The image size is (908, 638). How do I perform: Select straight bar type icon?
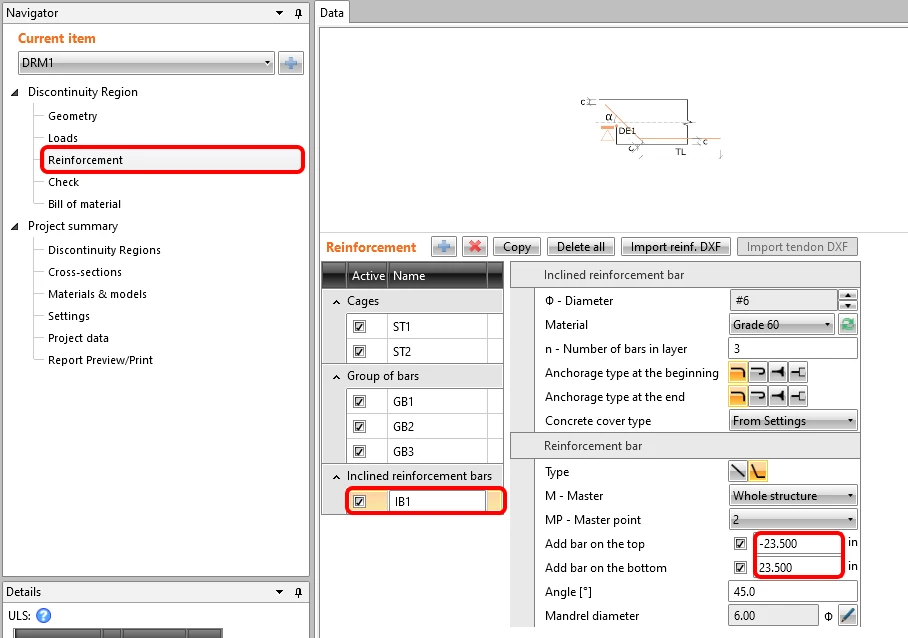pyautogui.click(x=738, y=471)
